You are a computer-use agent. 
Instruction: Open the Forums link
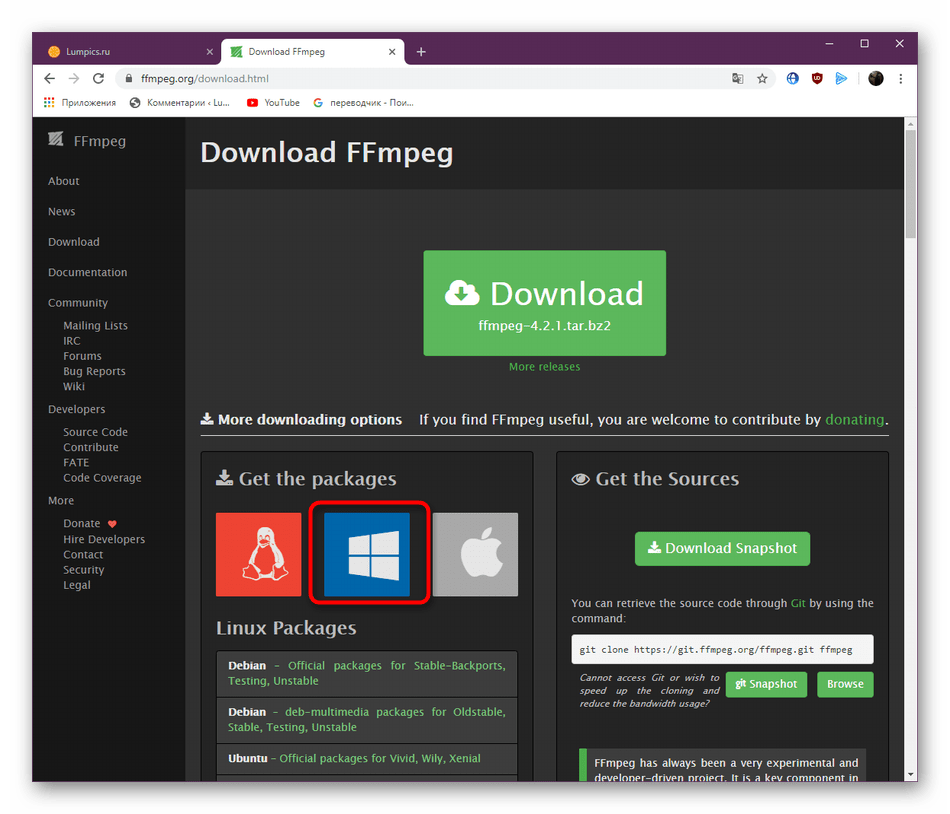[x=82, y=356]
